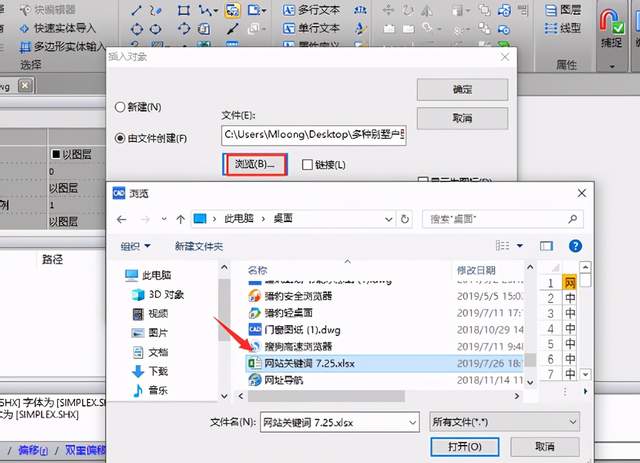The height and width of the screenshot is (463, 640).
Task: Click the 打开(O) button
Action: pos(464,447)
